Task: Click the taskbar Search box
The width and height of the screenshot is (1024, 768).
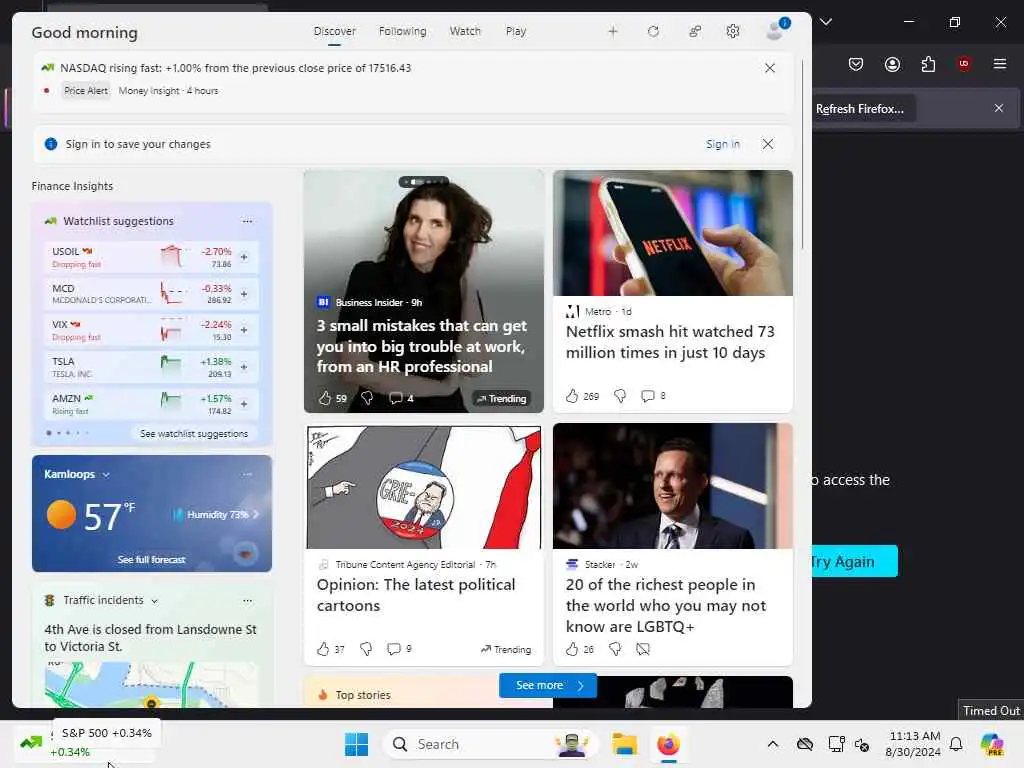Action: coord(490,744)
